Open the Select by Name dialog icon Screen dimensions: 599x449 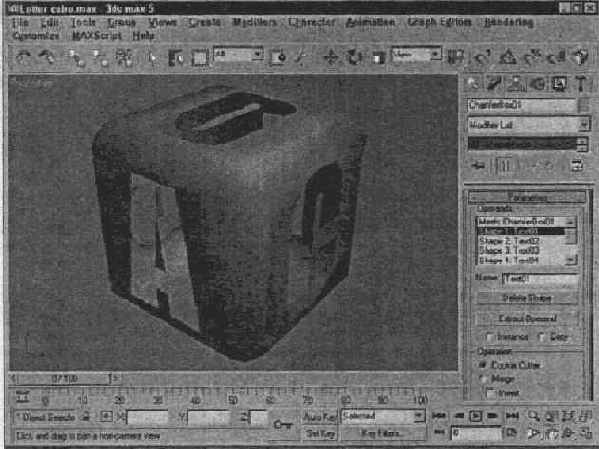(176, 58)
